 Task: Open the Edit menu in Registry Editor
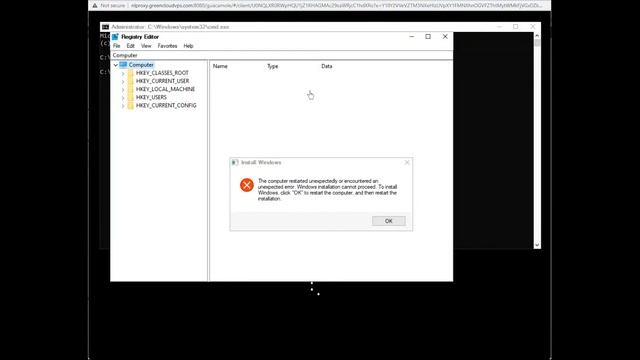(131, 46)
